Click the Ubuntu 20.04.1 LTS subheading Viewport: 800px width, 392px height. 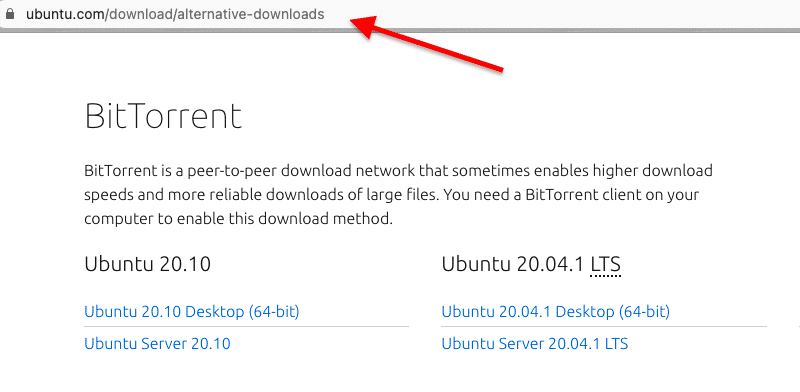pyautogui.click(x=531, y=264)
